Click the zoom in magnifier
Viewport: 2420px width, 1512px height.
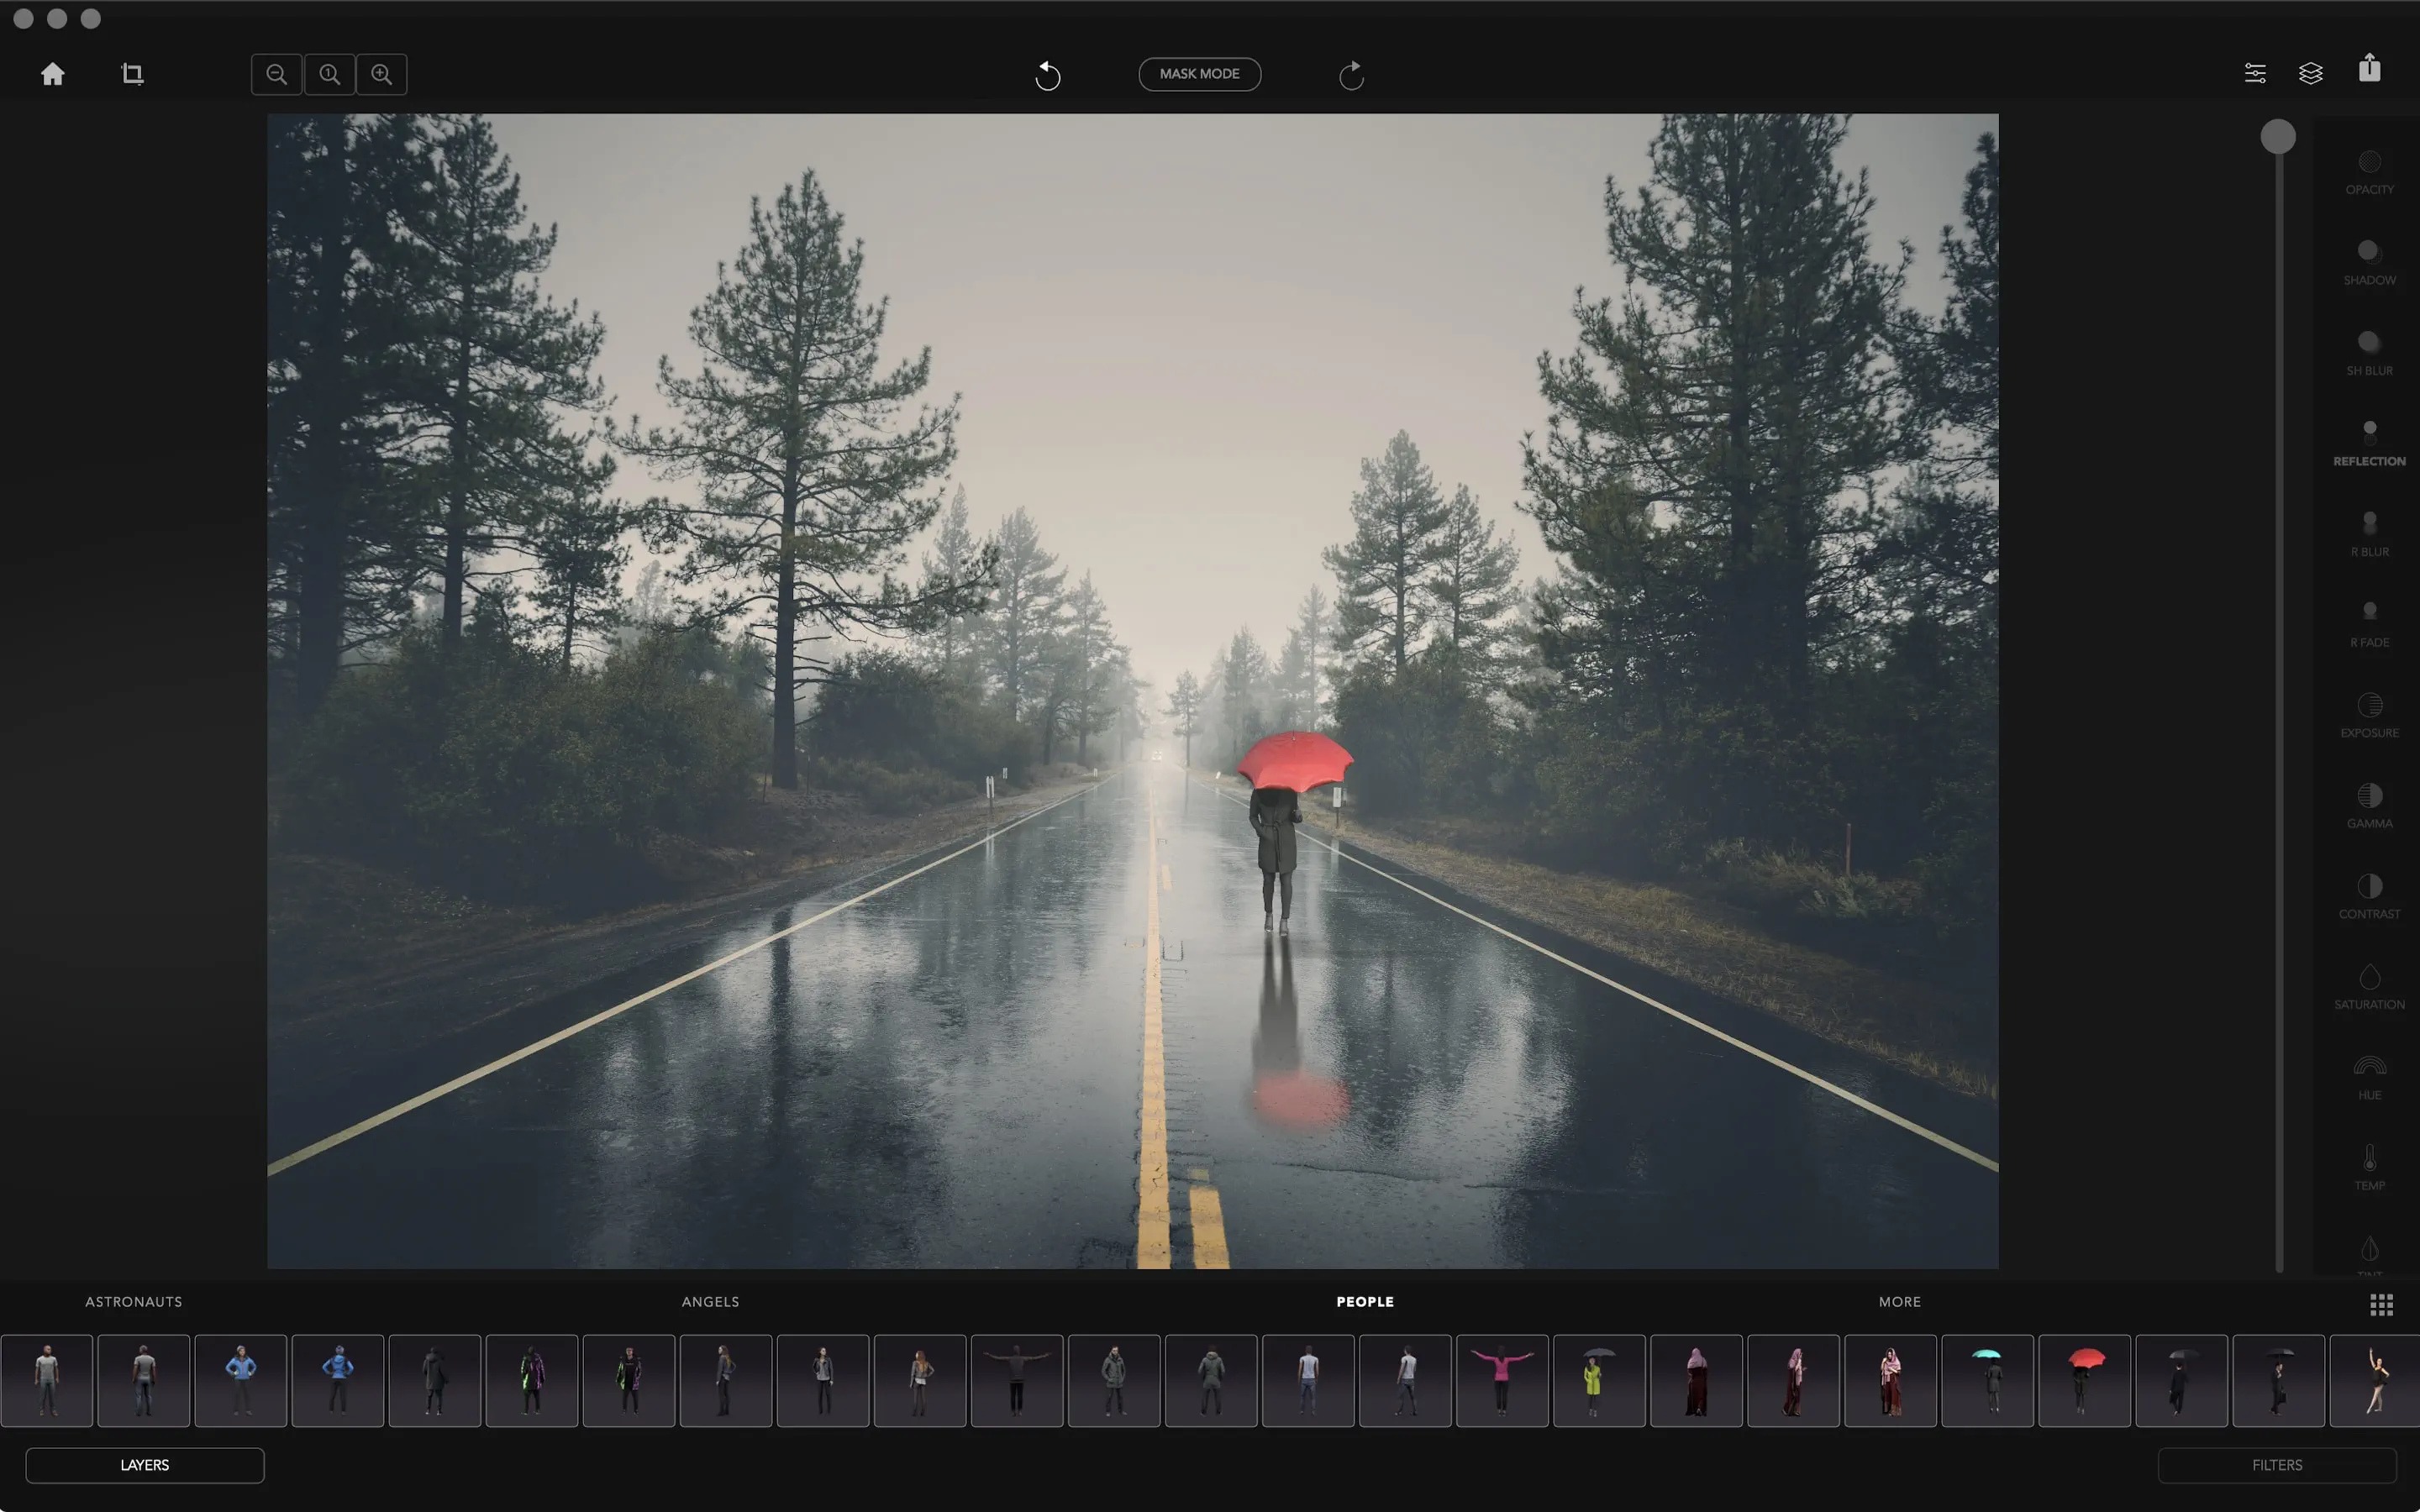click(x=381, y=74)
